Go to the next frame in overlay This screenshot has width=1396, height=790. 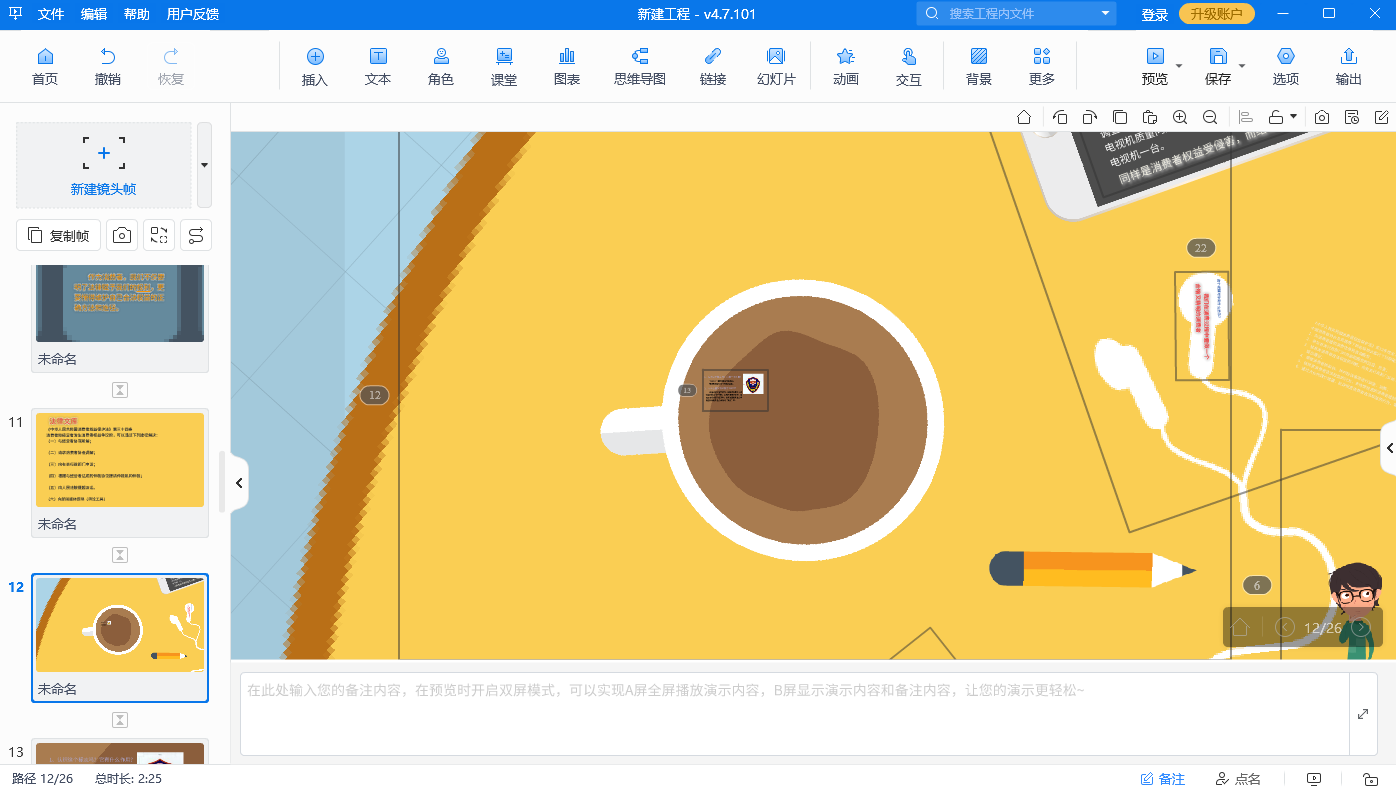(1360, 628)
